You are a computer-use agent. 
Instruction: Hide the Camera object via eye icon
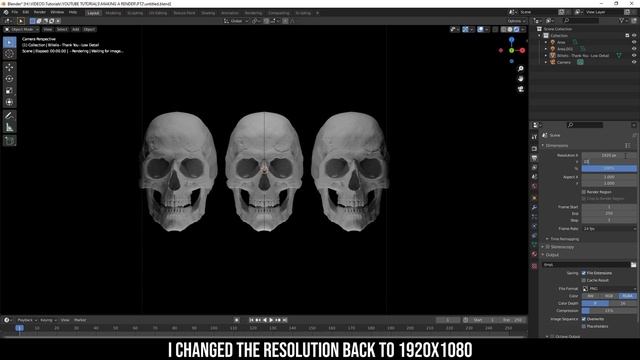coord(634,62)
